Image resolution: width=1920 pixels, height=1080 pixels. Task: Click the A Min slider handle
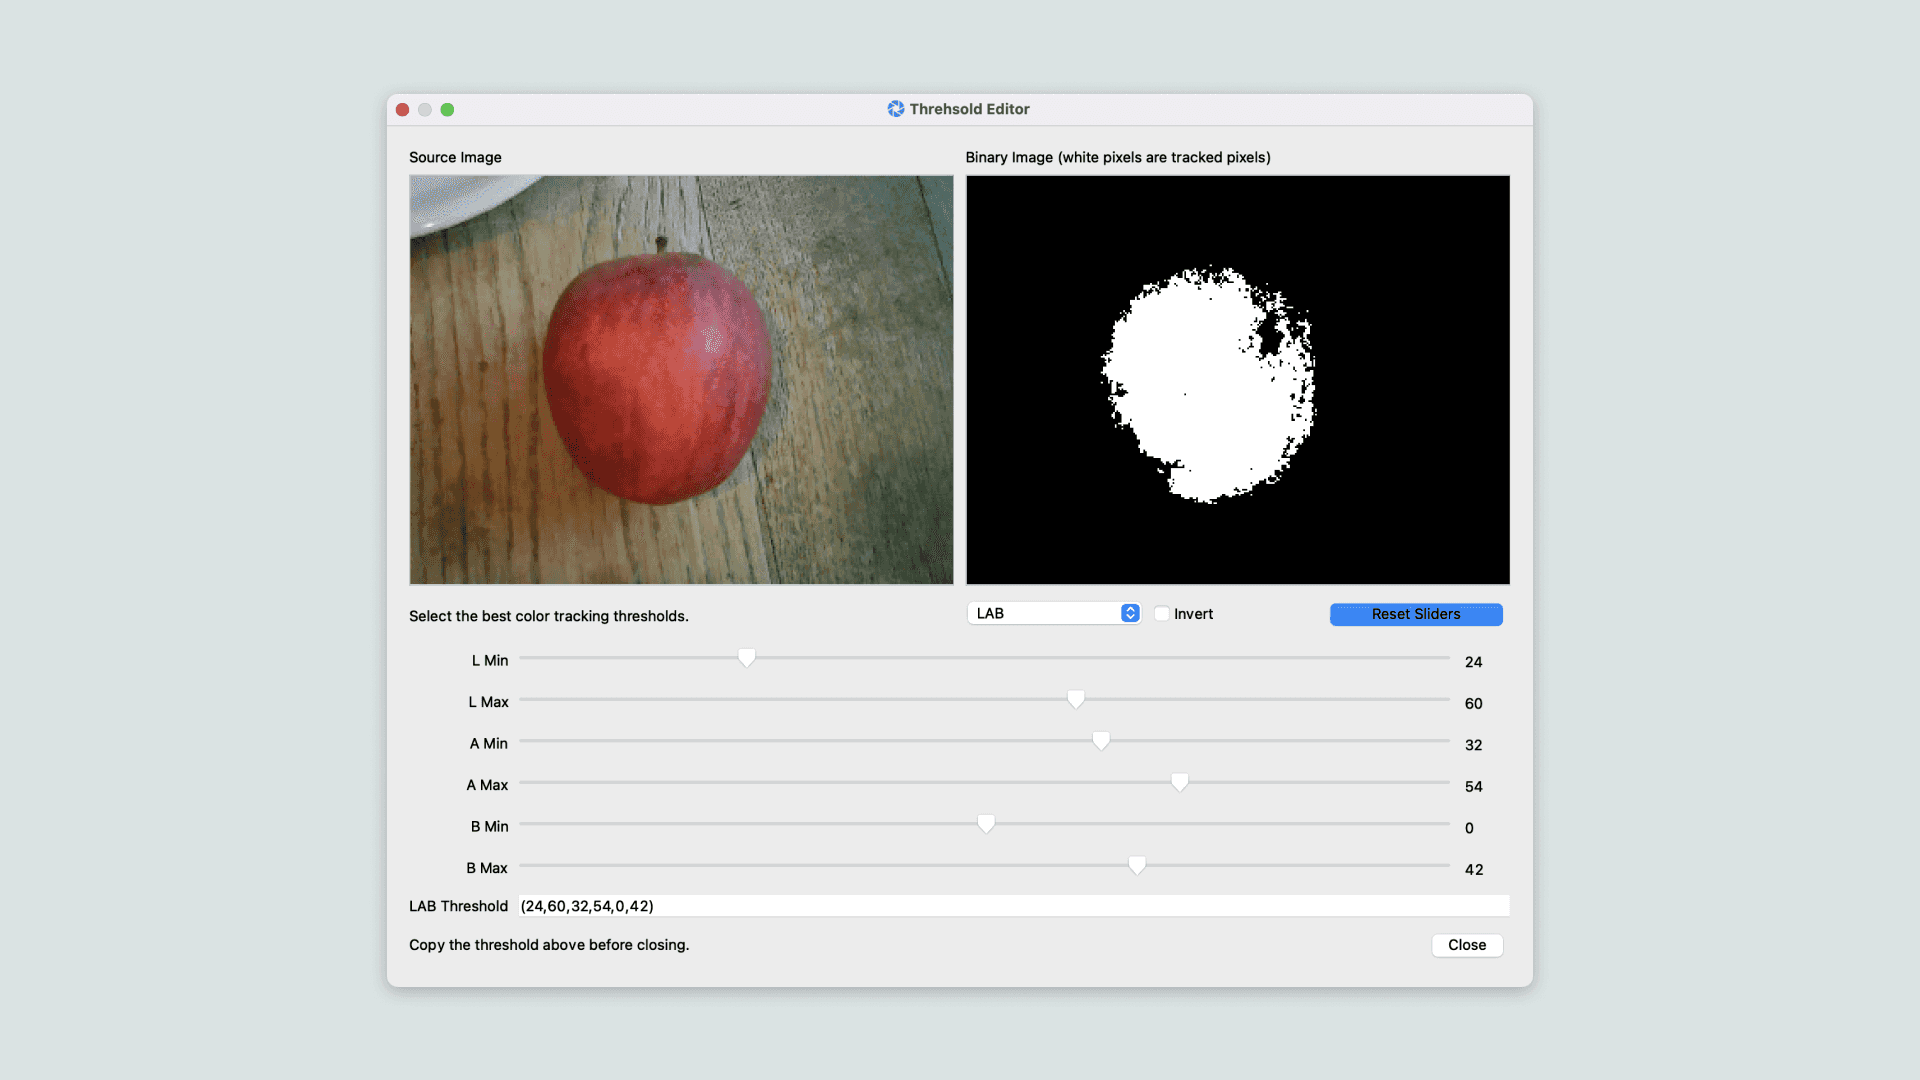tap(1100, 741)
